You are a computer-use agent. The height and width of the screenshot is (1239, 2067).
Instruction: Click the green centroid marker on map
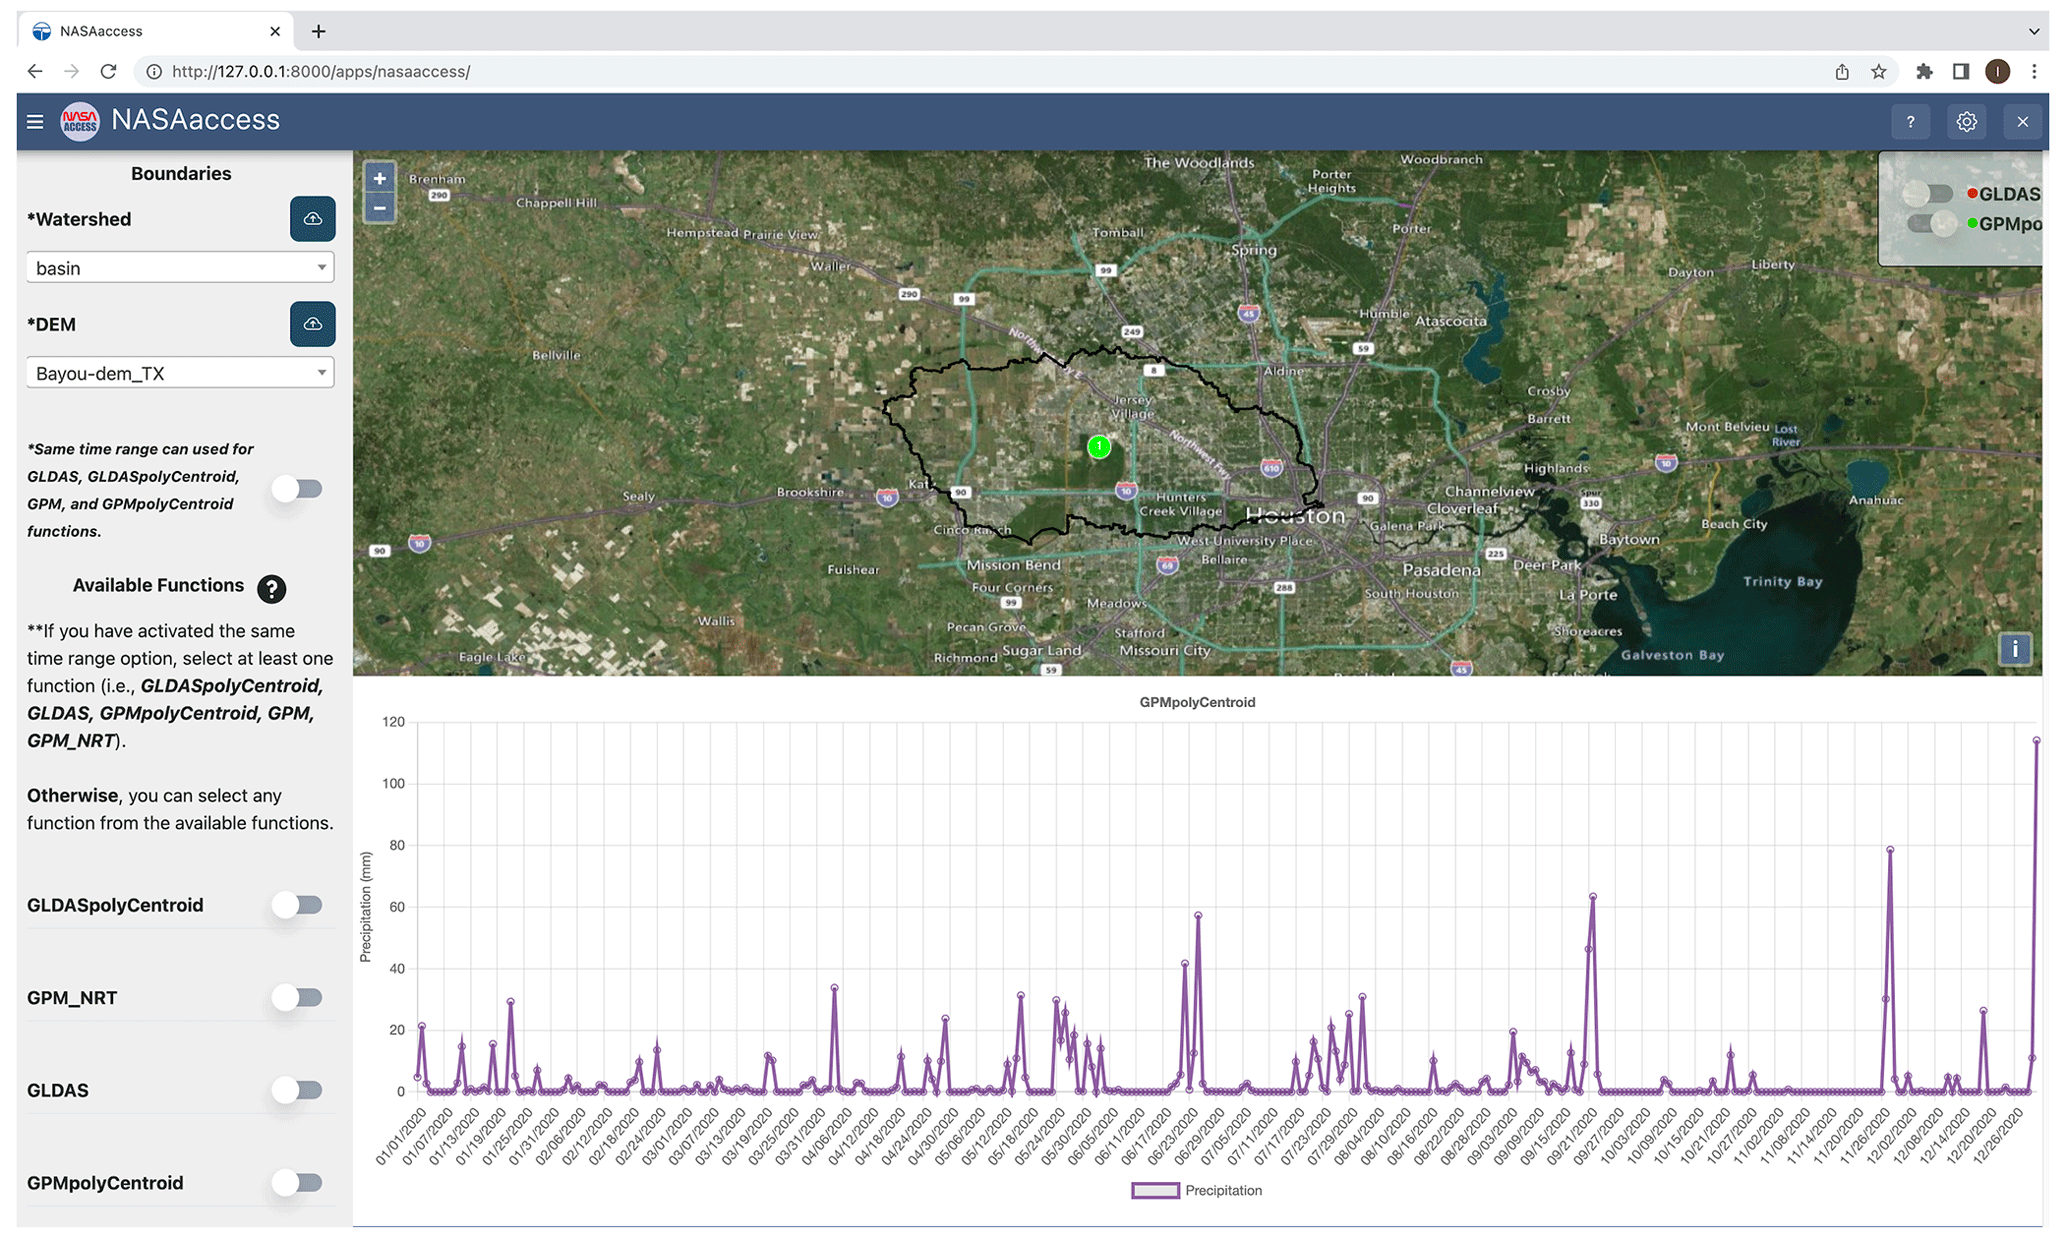tap(1099, 447)
